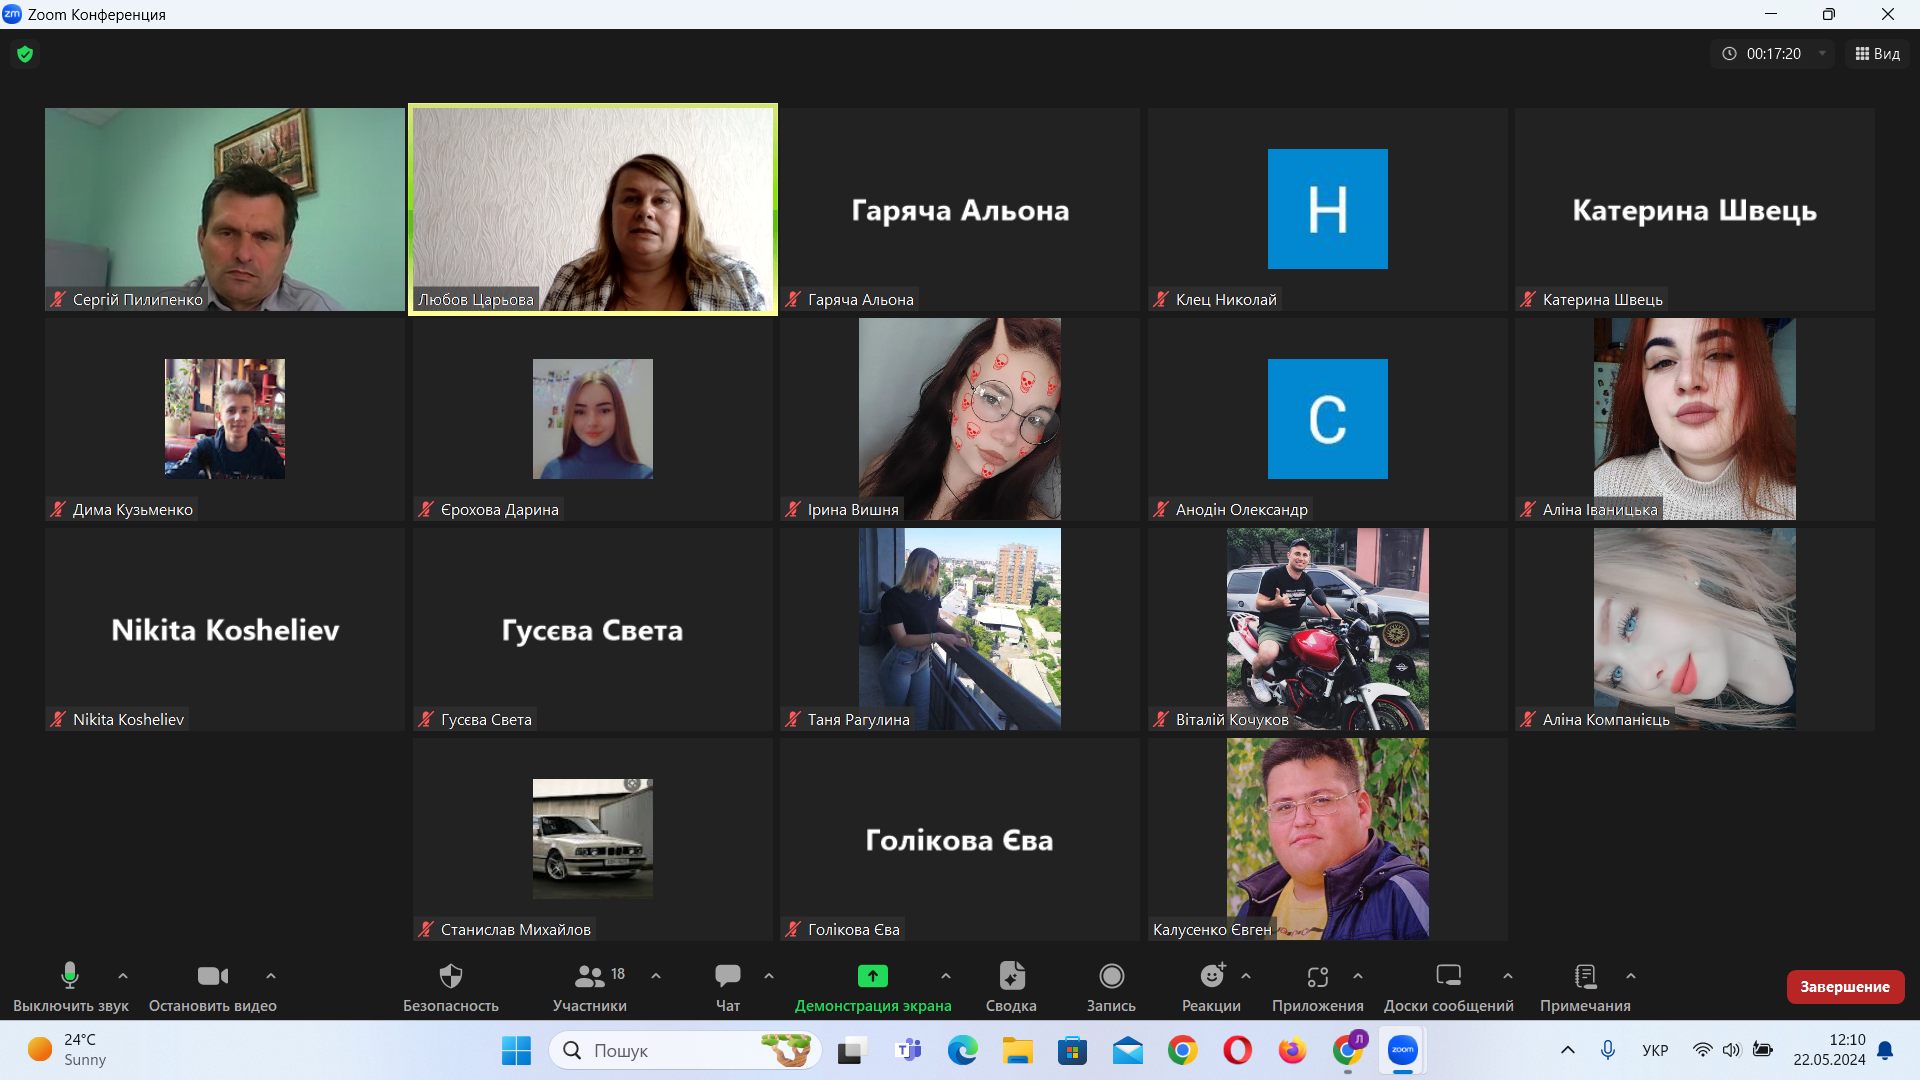The height and width of the screenshot is (1080, 1920).
Task: Select Любов Царьова video tile
Action: (592, 209)
